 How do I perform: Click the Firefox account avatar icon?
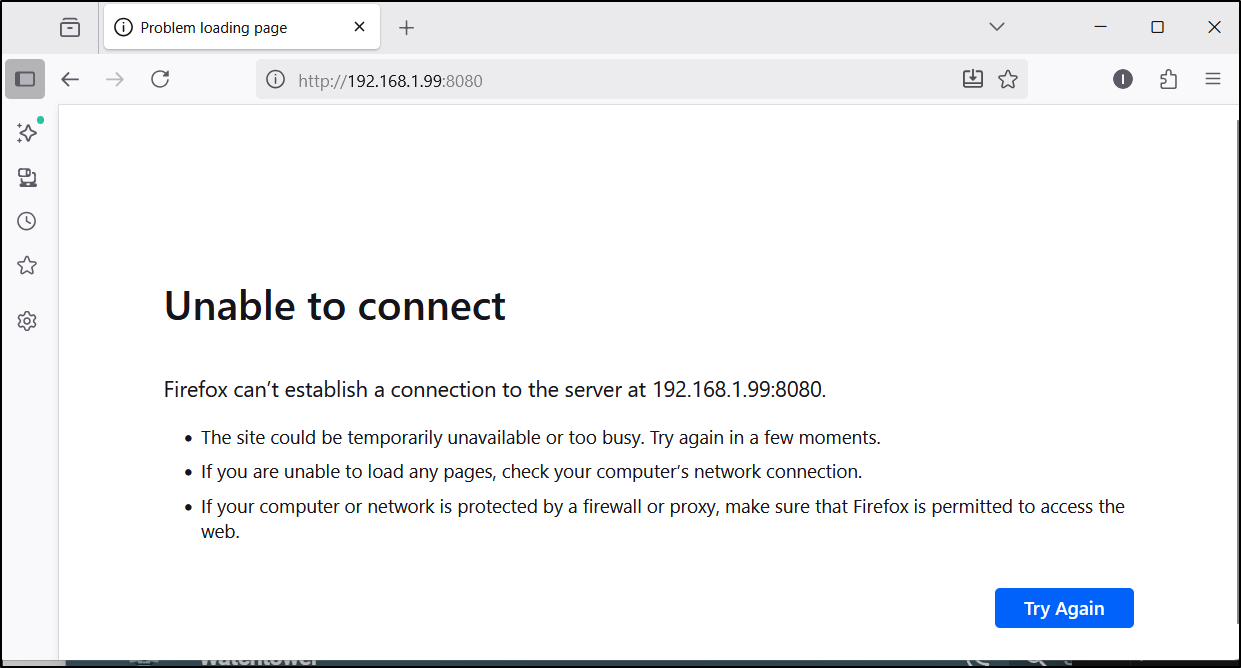pos(1123,79)
